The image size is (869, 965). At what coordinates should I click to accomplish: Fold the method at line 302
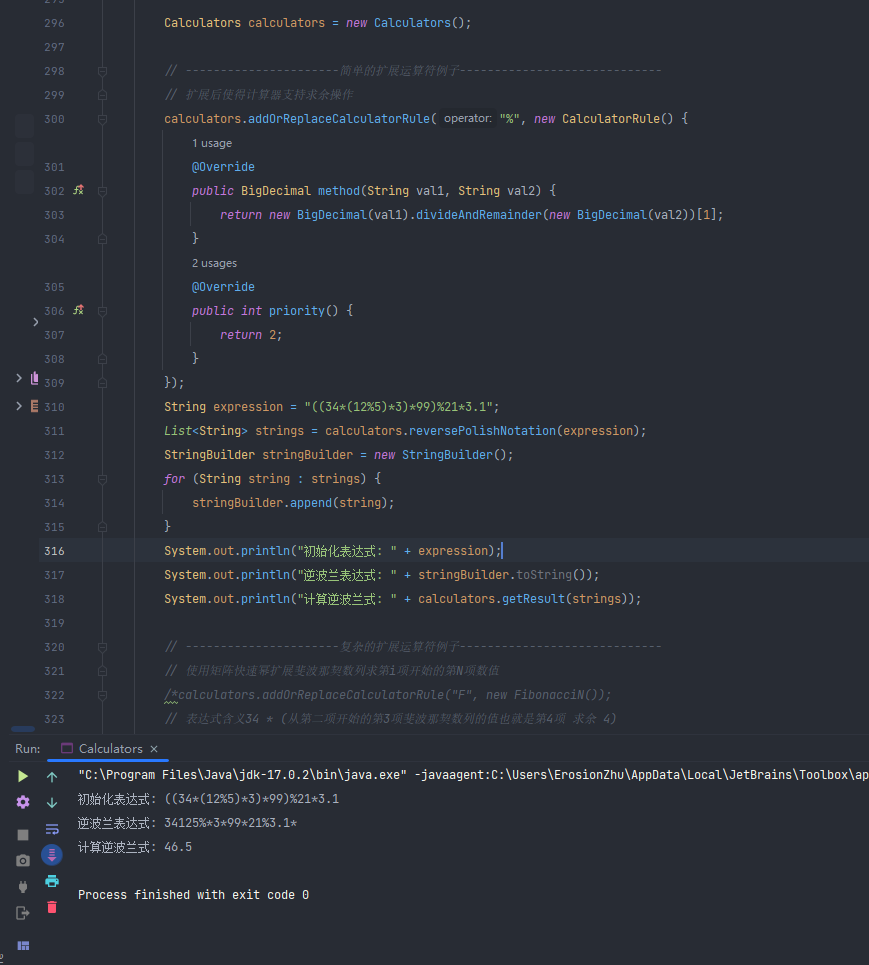pos(102,191)
